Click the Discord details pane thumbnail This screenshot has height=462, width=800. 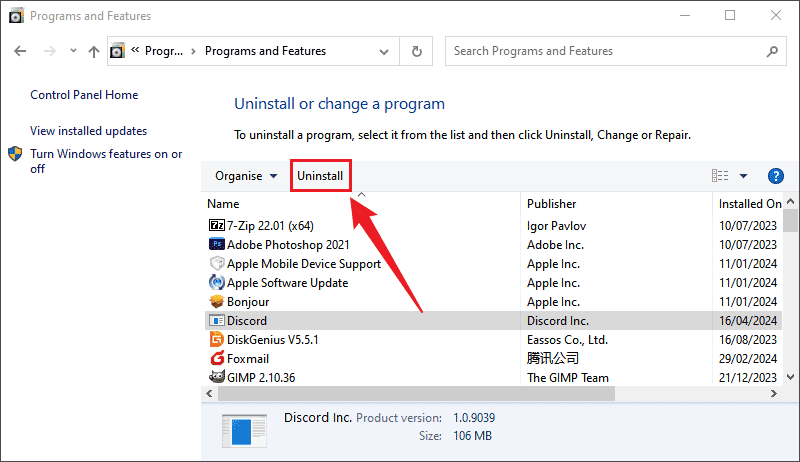point(244,431)
